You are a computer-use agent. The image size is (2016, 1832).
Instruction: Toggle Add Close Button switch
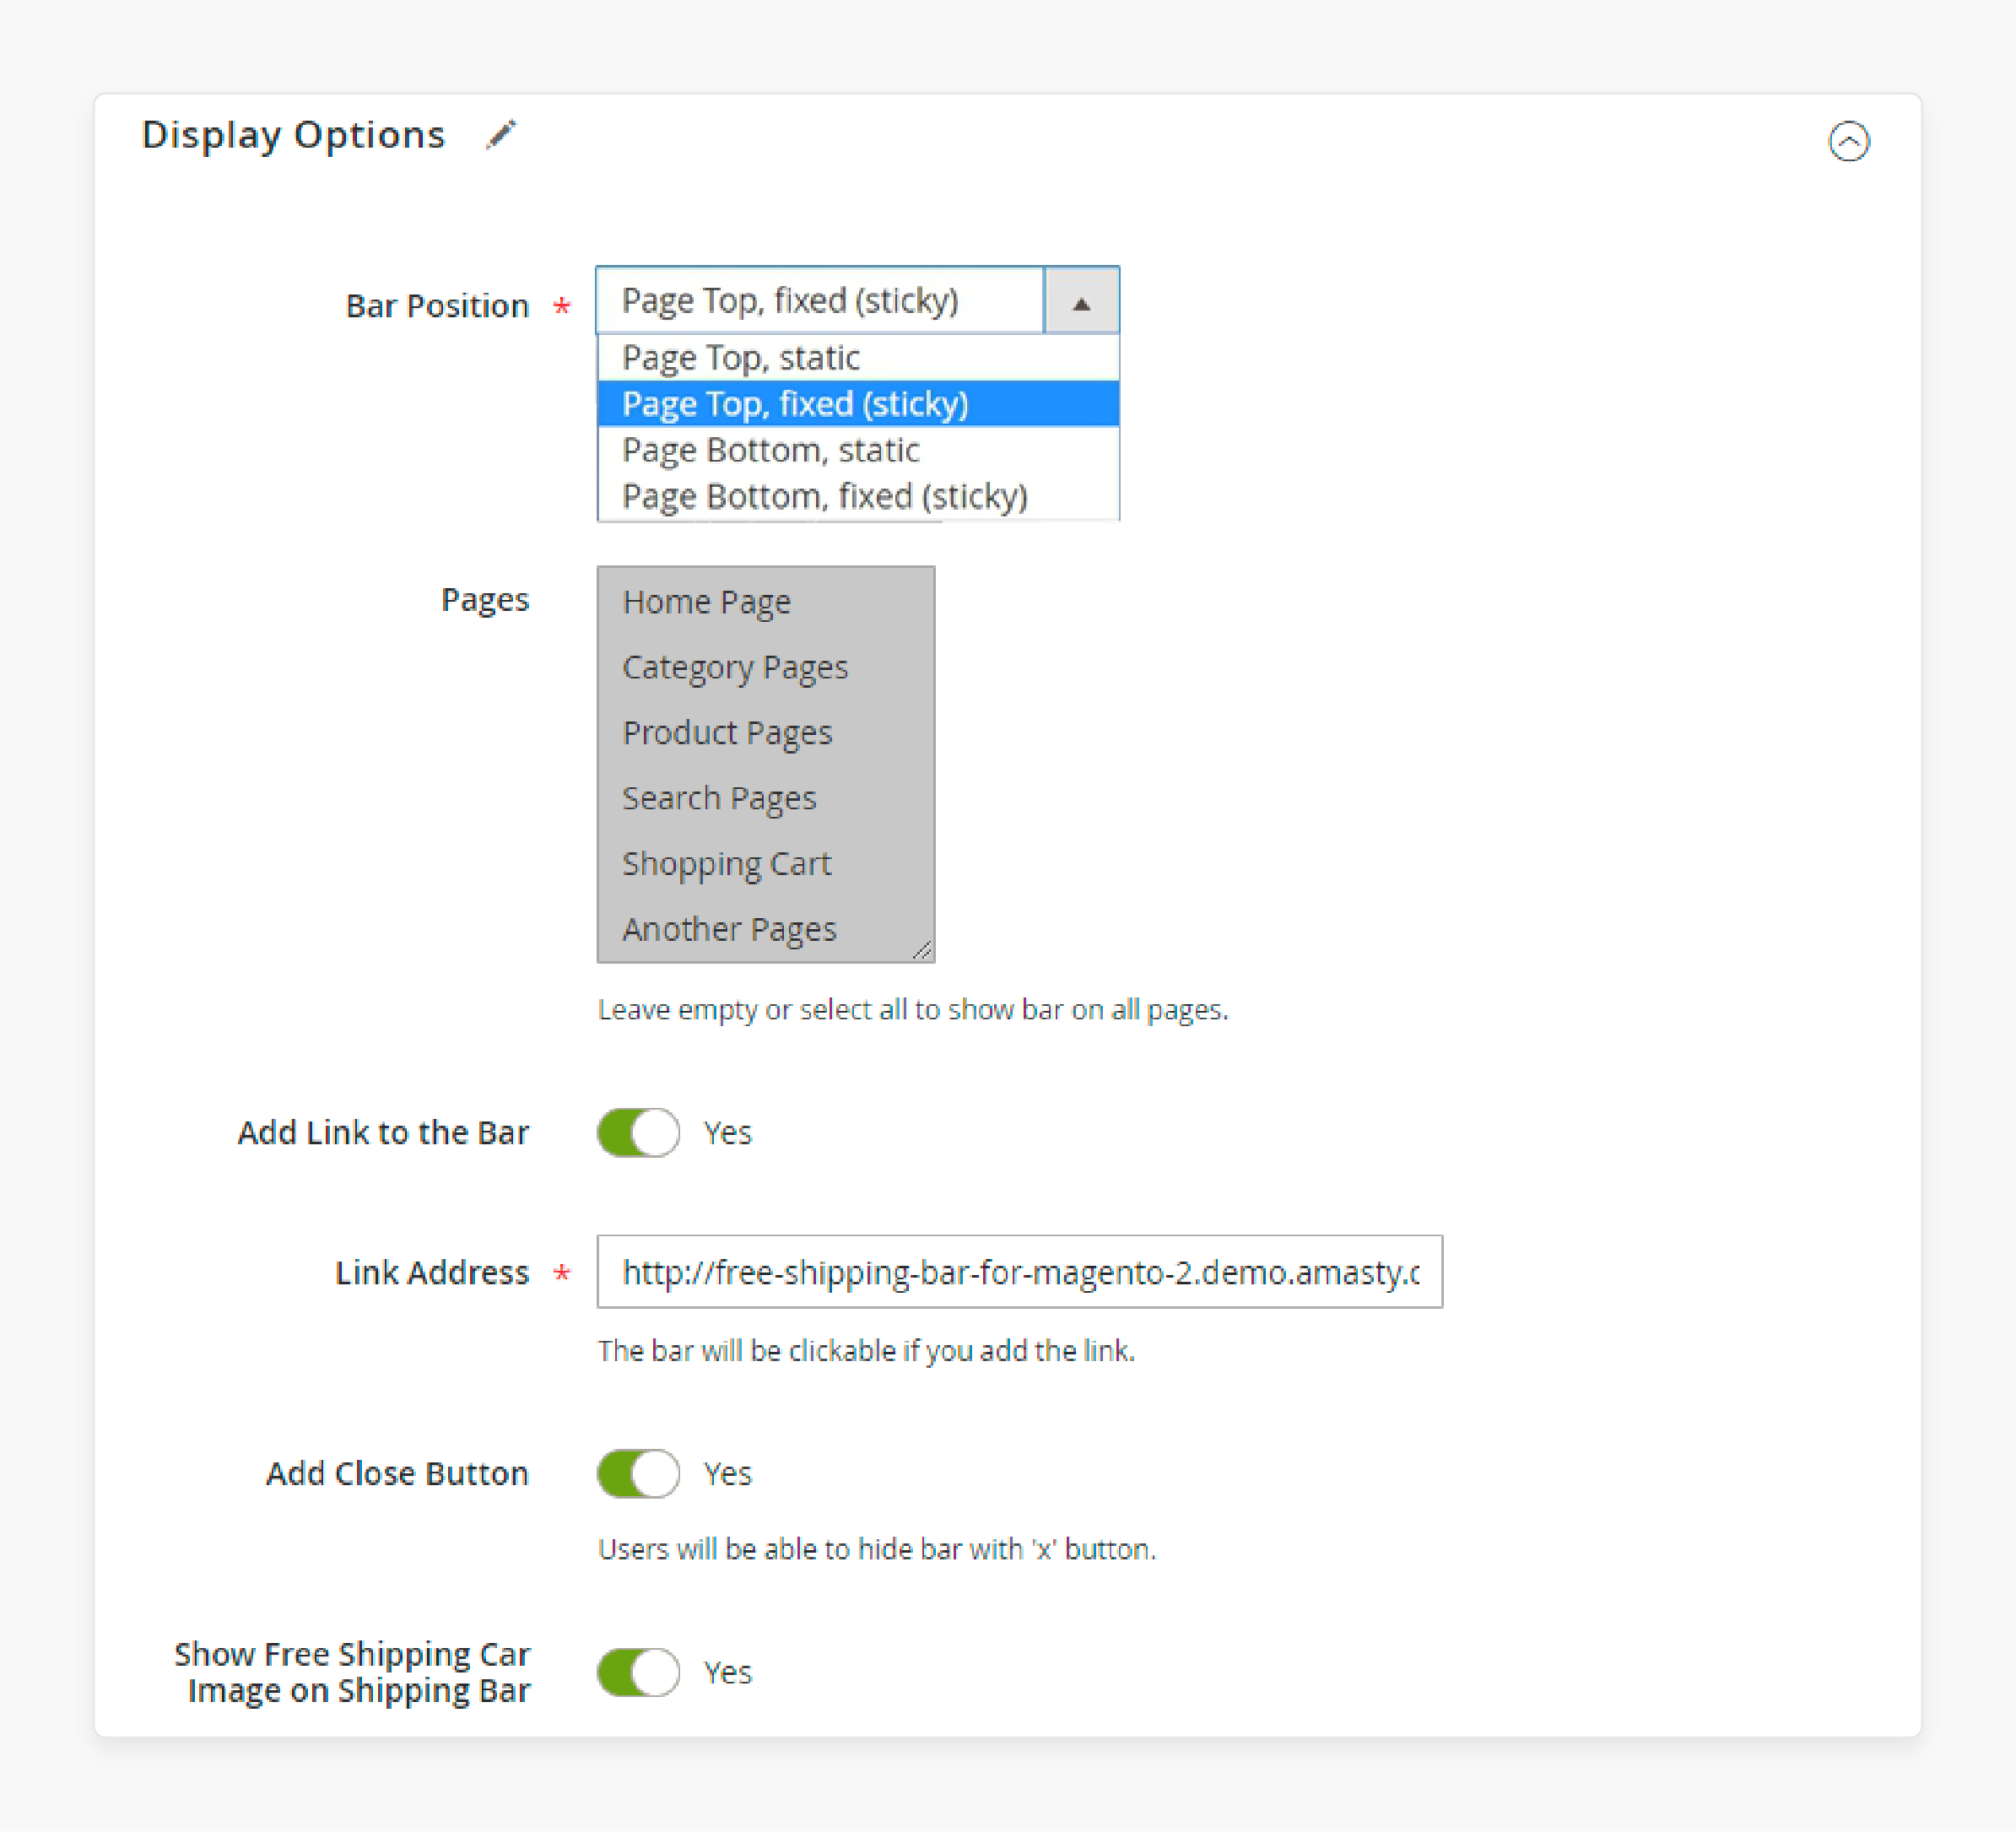click(638, 1474)
